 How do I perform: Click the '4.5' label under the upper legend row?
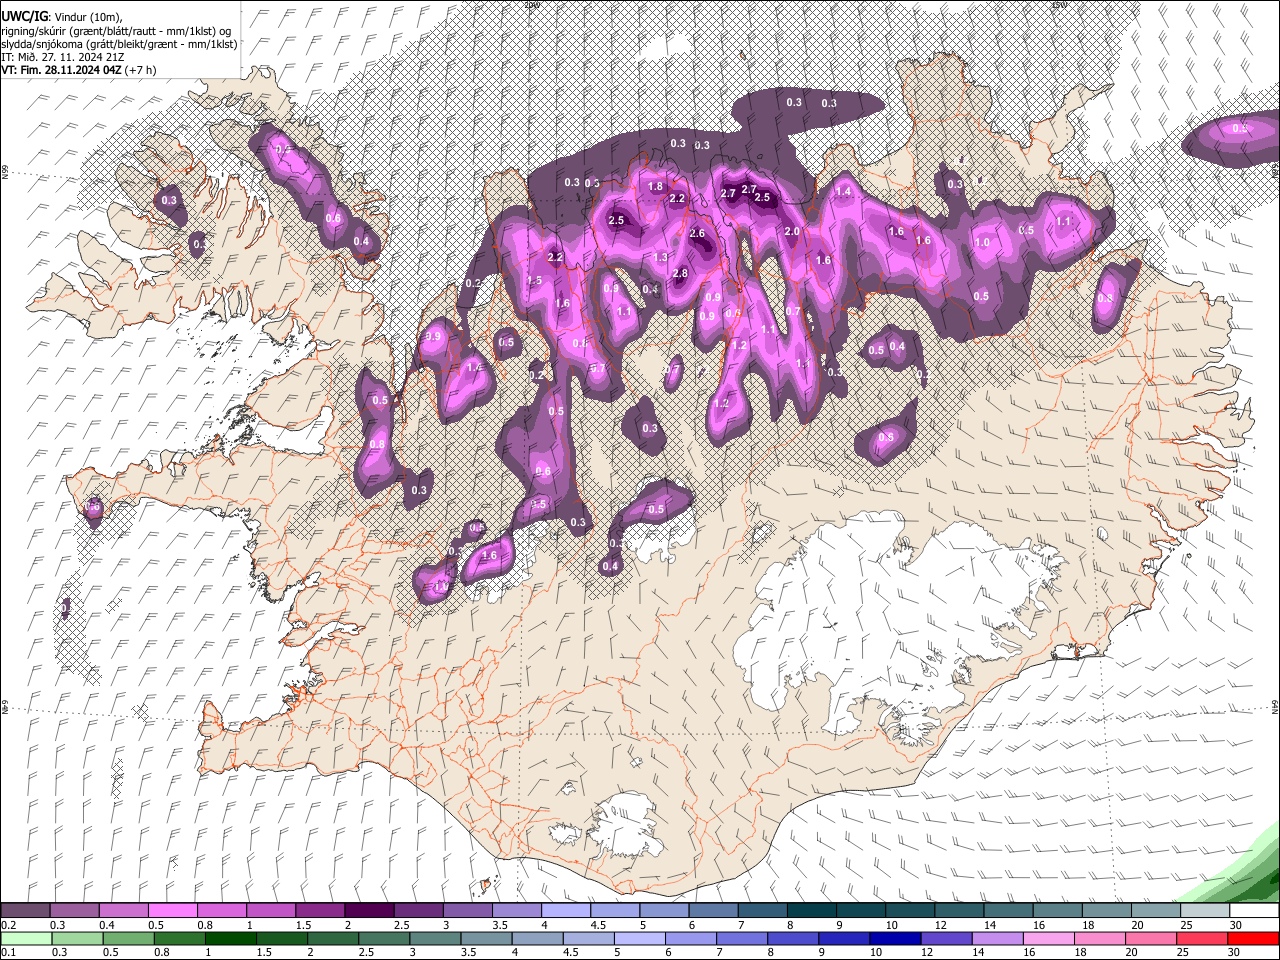(x=597, y=925)
